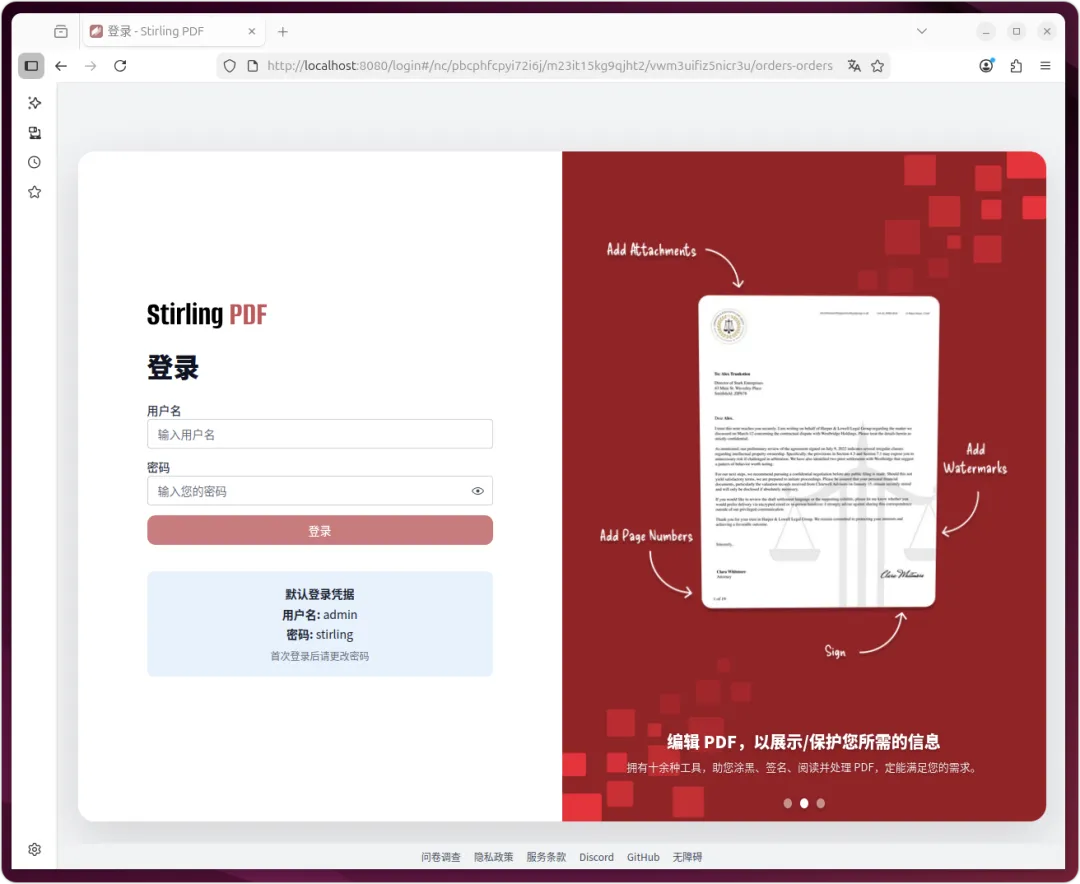
Task: Open history clock icon in sidebar
Action: (x=34, y=163)
